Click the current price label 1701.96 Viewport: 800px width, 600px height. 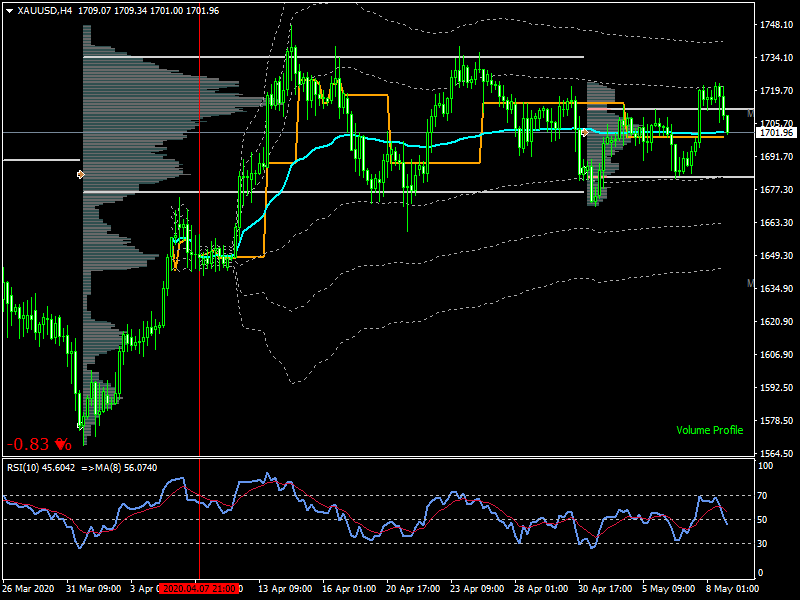[x=776, y=132]
